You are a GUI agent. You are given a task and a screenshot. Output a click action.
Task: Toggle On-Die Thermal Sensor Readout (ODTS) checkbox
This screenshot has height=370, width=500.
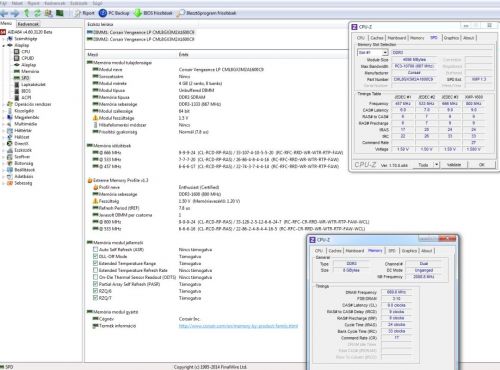95,277
